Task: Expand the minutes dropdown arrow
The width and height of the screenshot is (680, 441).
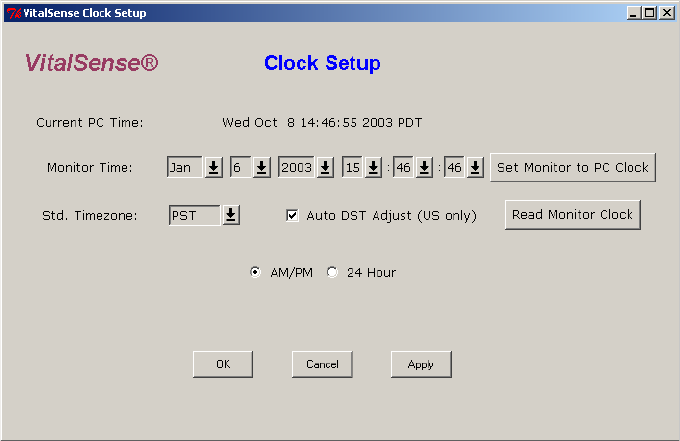Action: pyautogui.click(x=425, y=167)
